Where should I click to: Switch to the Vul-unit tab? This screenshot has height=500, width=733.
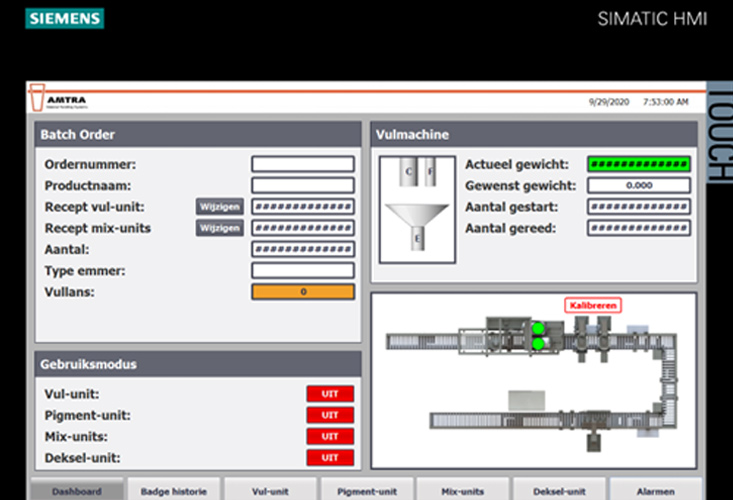270,491
